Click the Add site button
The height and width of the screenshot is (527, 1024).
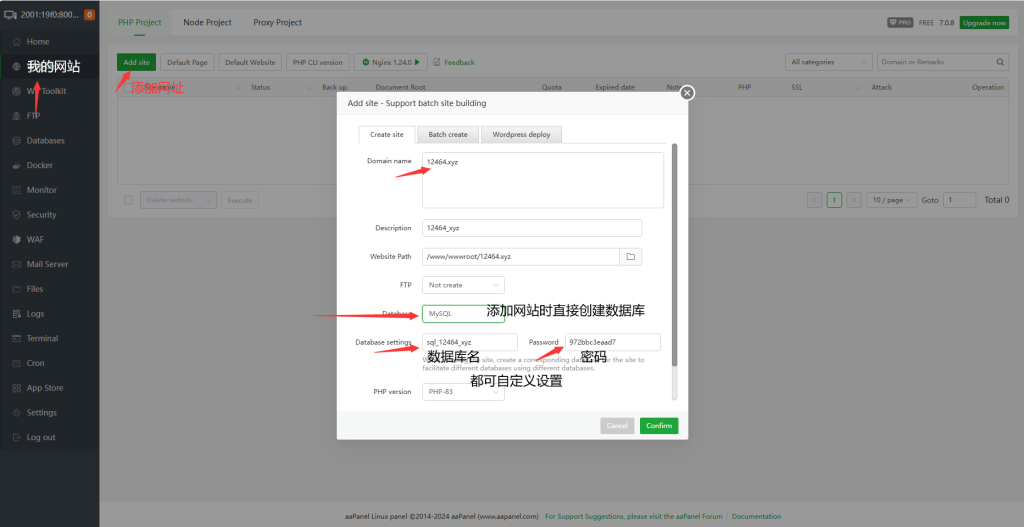pos(136,62)
